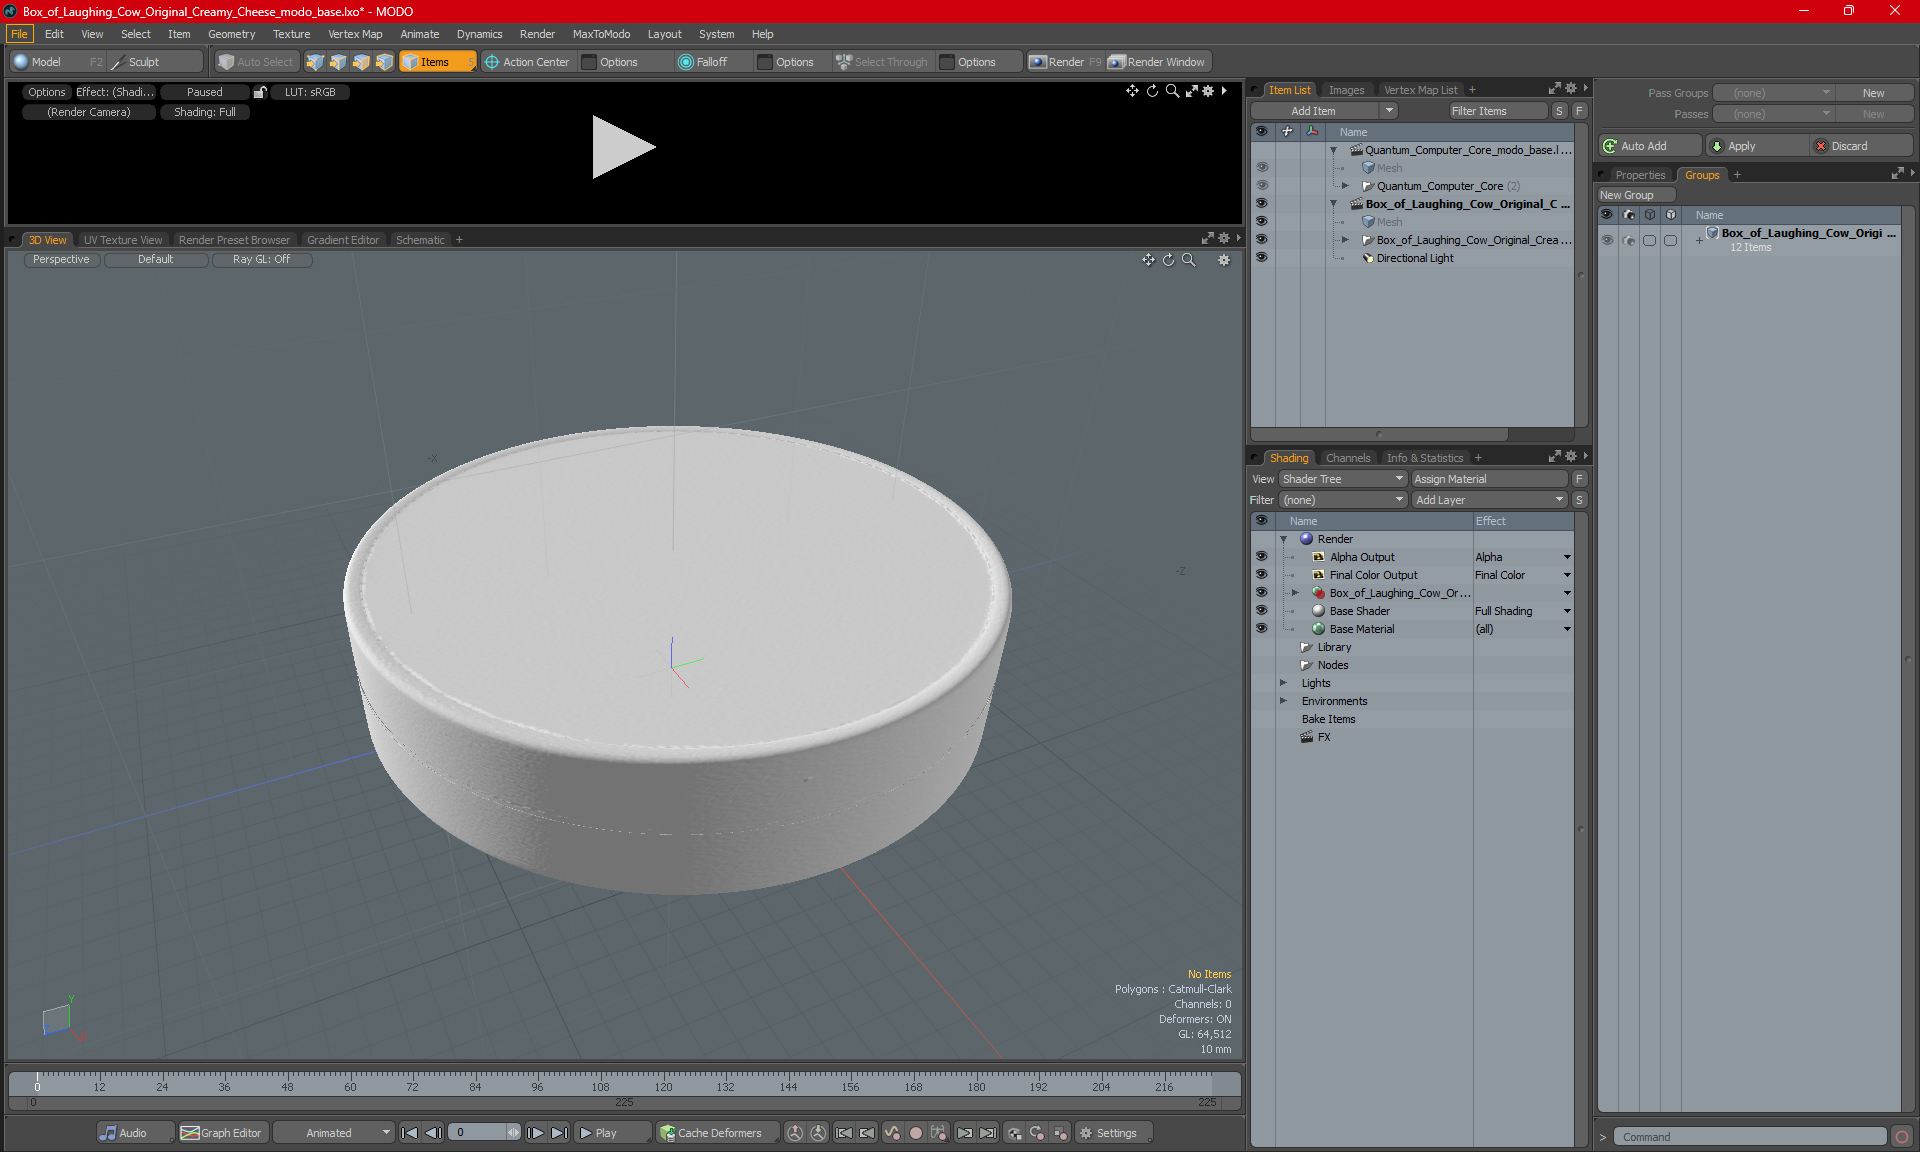Open the Render Window

[1158, 62]
